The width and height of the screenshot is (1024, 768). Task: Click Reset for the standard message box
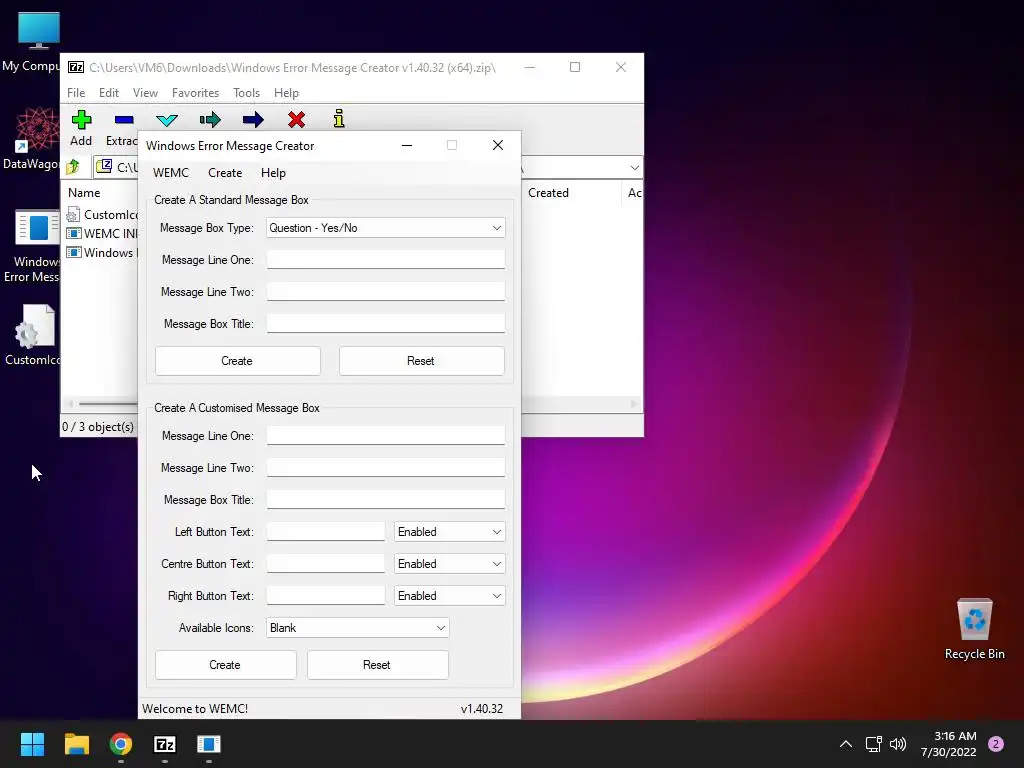421,361
